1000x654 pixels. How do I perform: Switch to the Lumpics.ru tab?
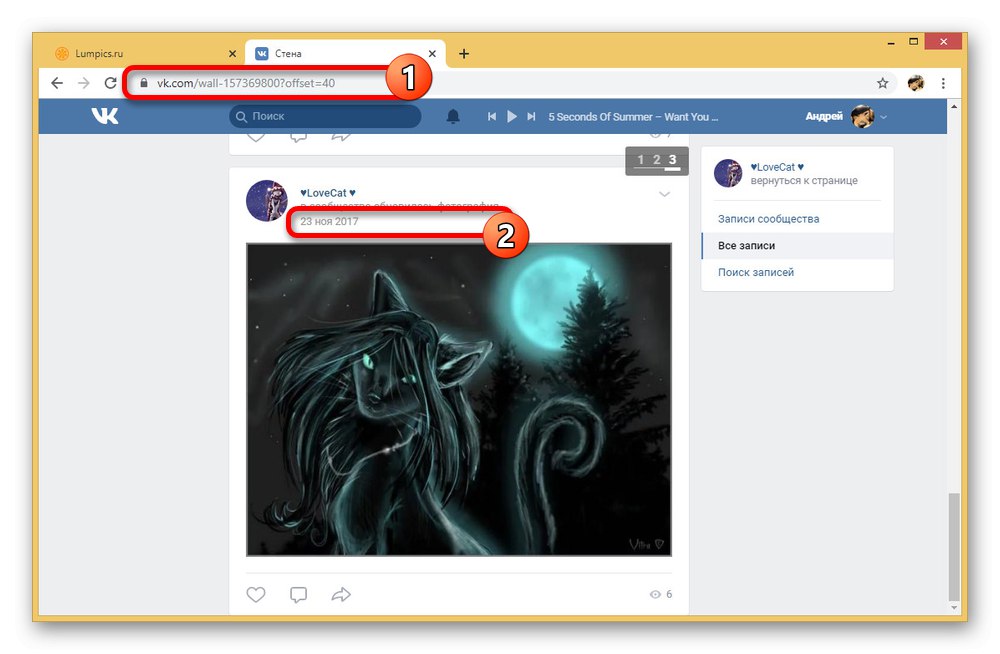(x=143, y=54)
